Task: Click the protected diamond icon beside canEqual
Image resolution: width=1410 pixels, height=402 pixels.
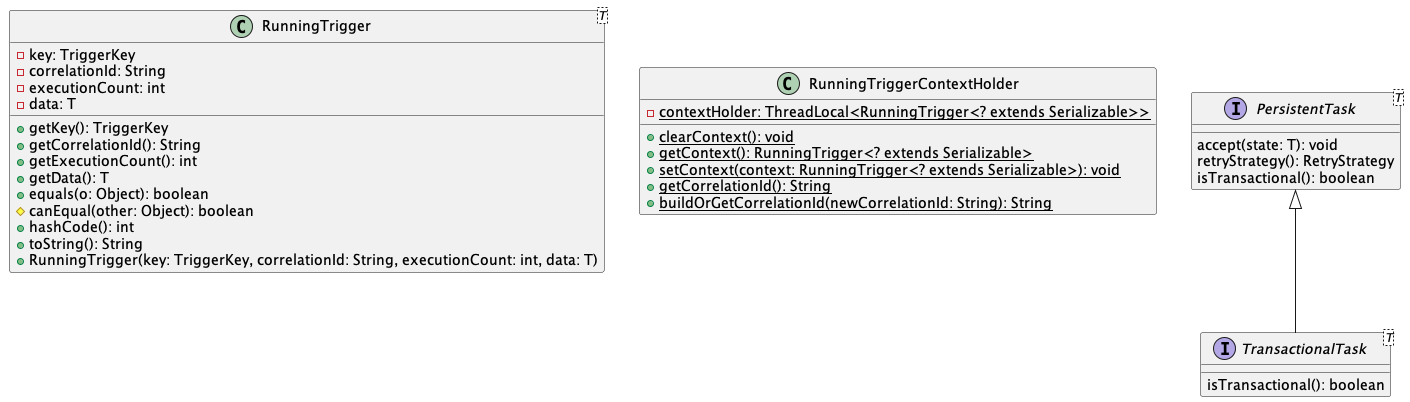Action: [20, 212]
